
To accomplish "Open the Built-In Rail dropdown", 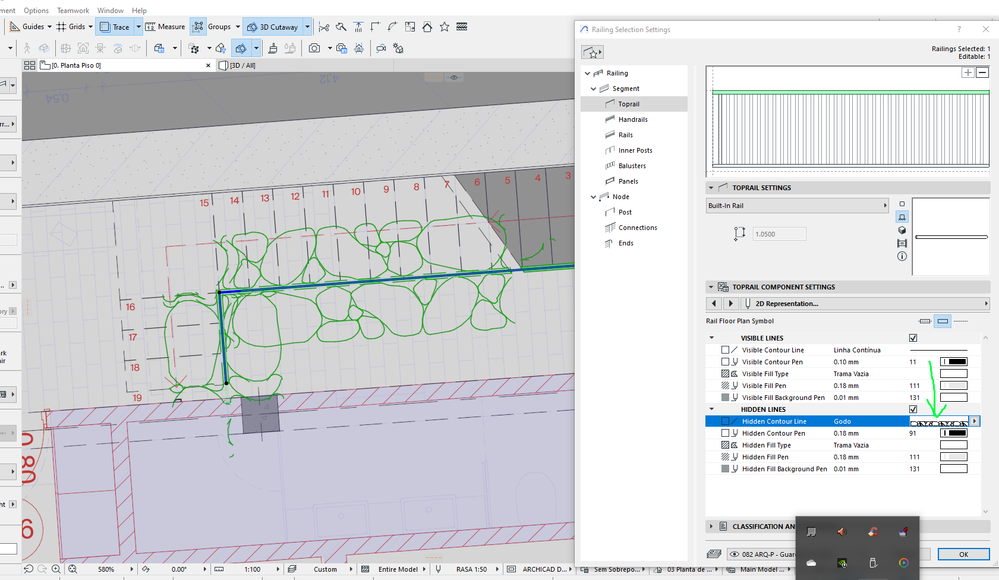I will tap(797, 206).
